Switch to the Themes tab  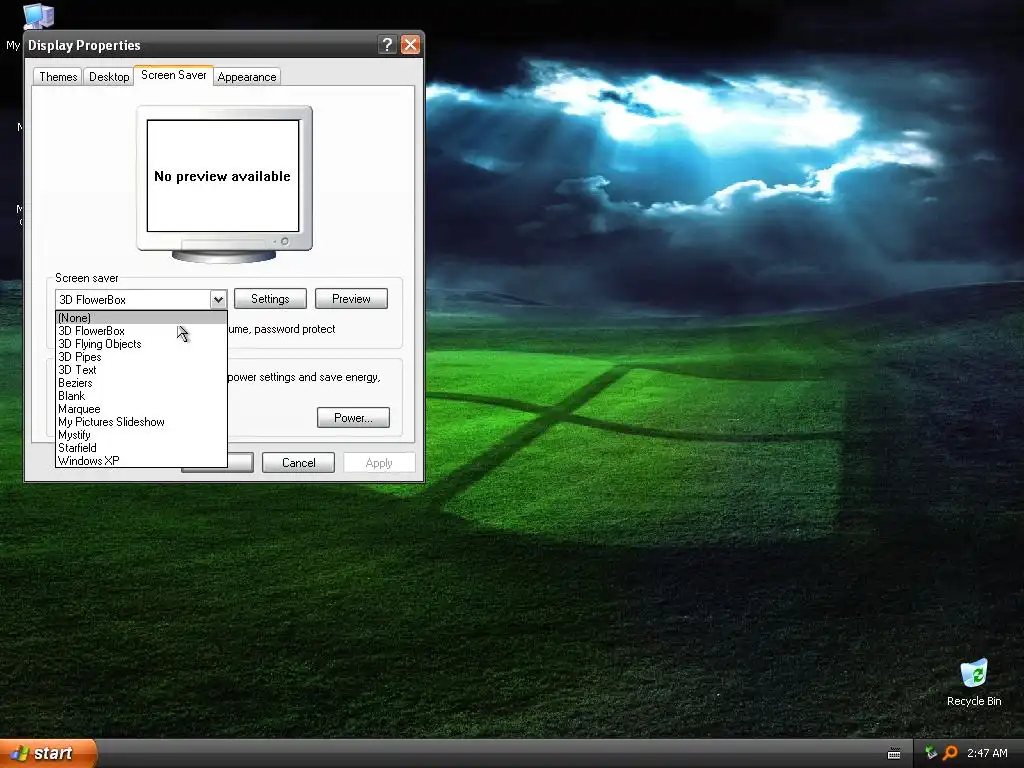pyautogui.click(x=58, y=76)
